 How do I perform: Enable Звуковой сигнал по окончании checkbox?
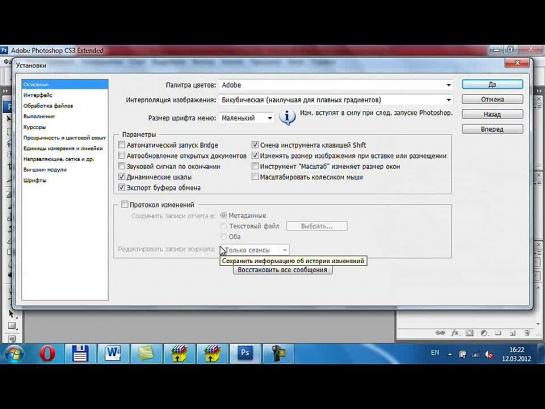tap(121, 166)
